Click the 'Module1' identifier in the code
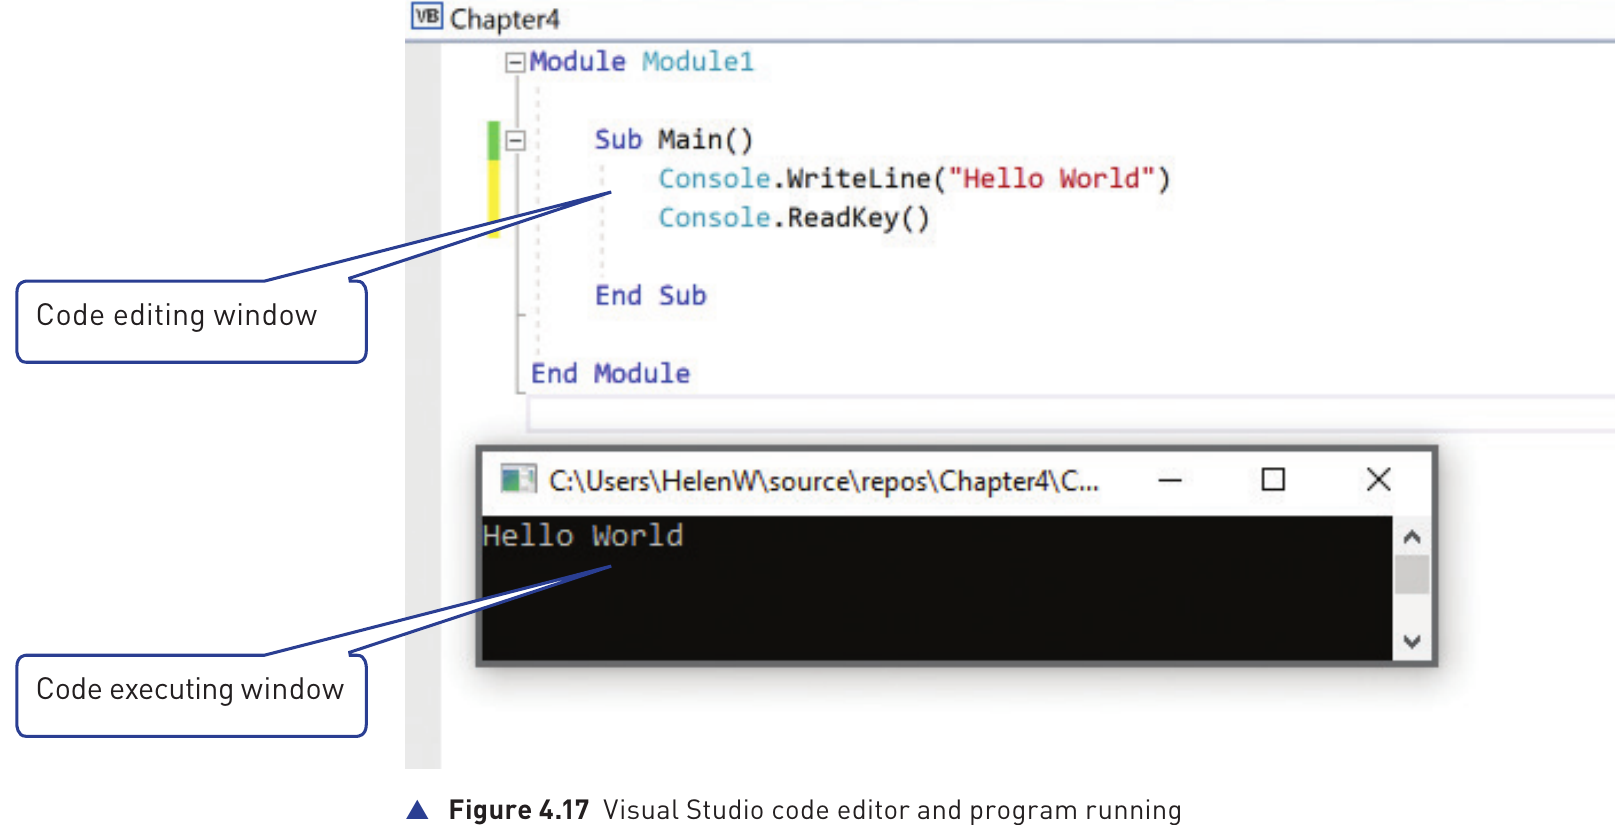The width and height of the screenshot is (1615, 825). pyautogui.click(x=697, y=61)
